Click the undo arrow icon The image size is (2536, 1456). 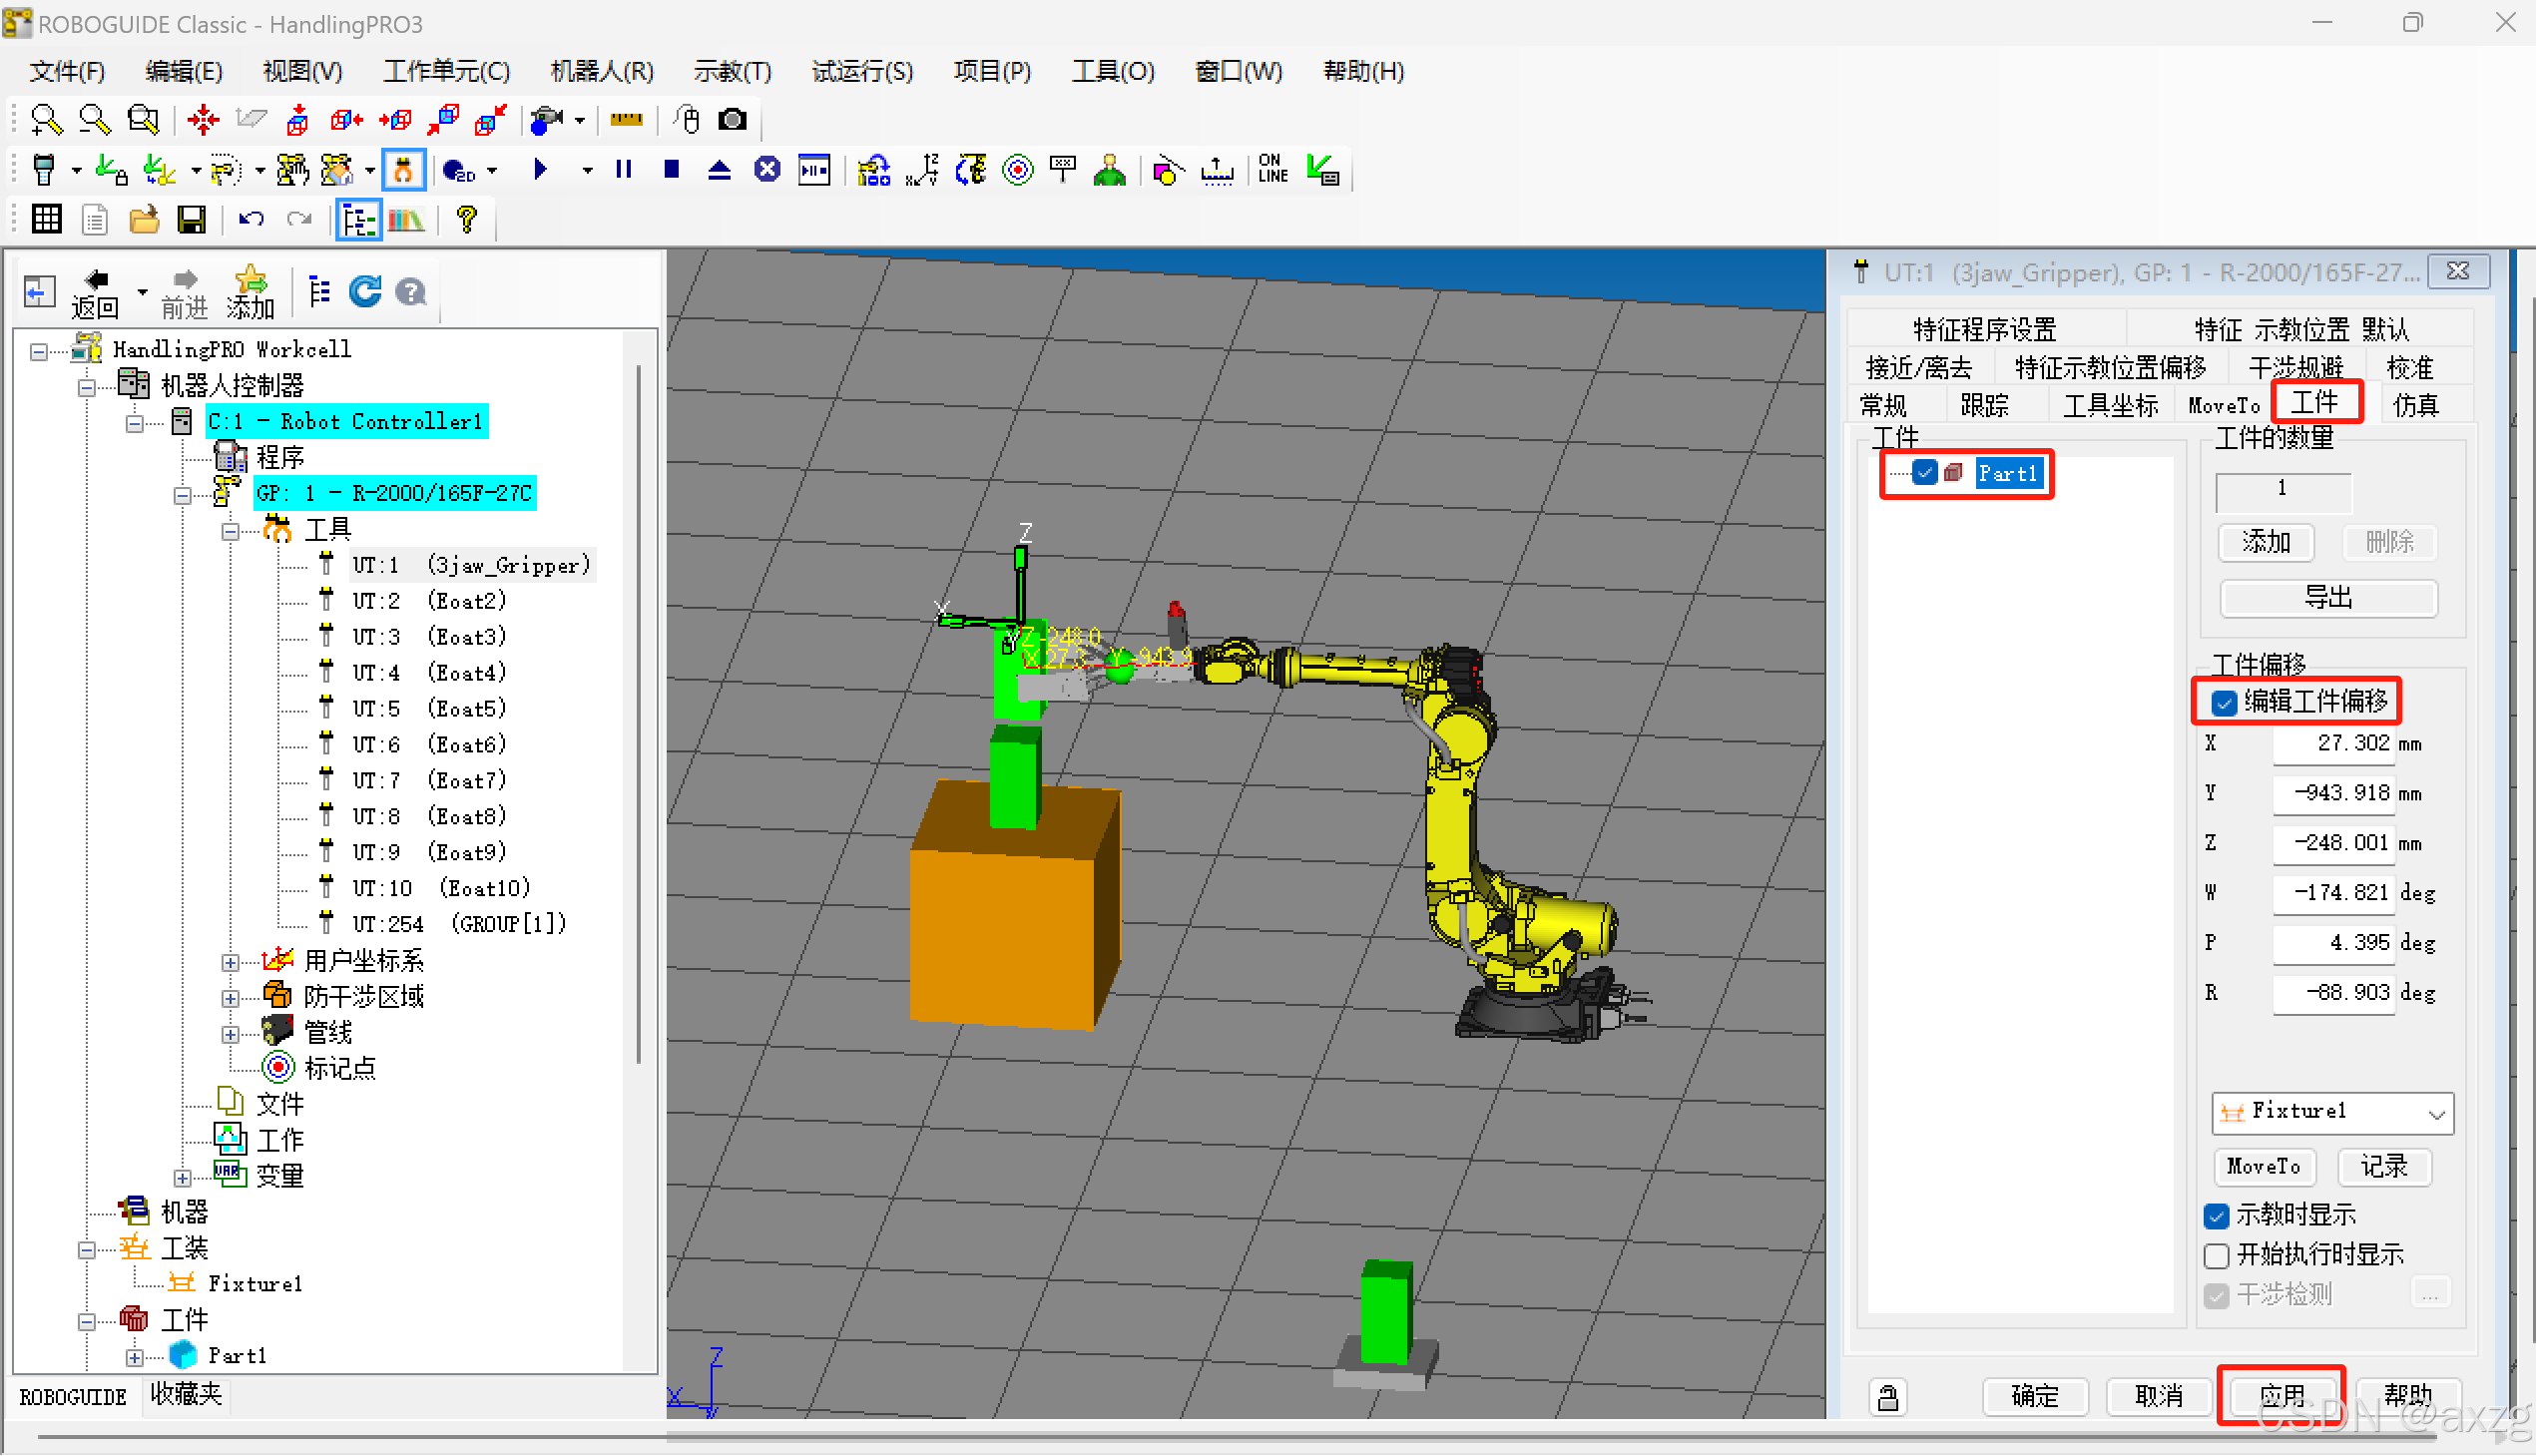(250, 219)
